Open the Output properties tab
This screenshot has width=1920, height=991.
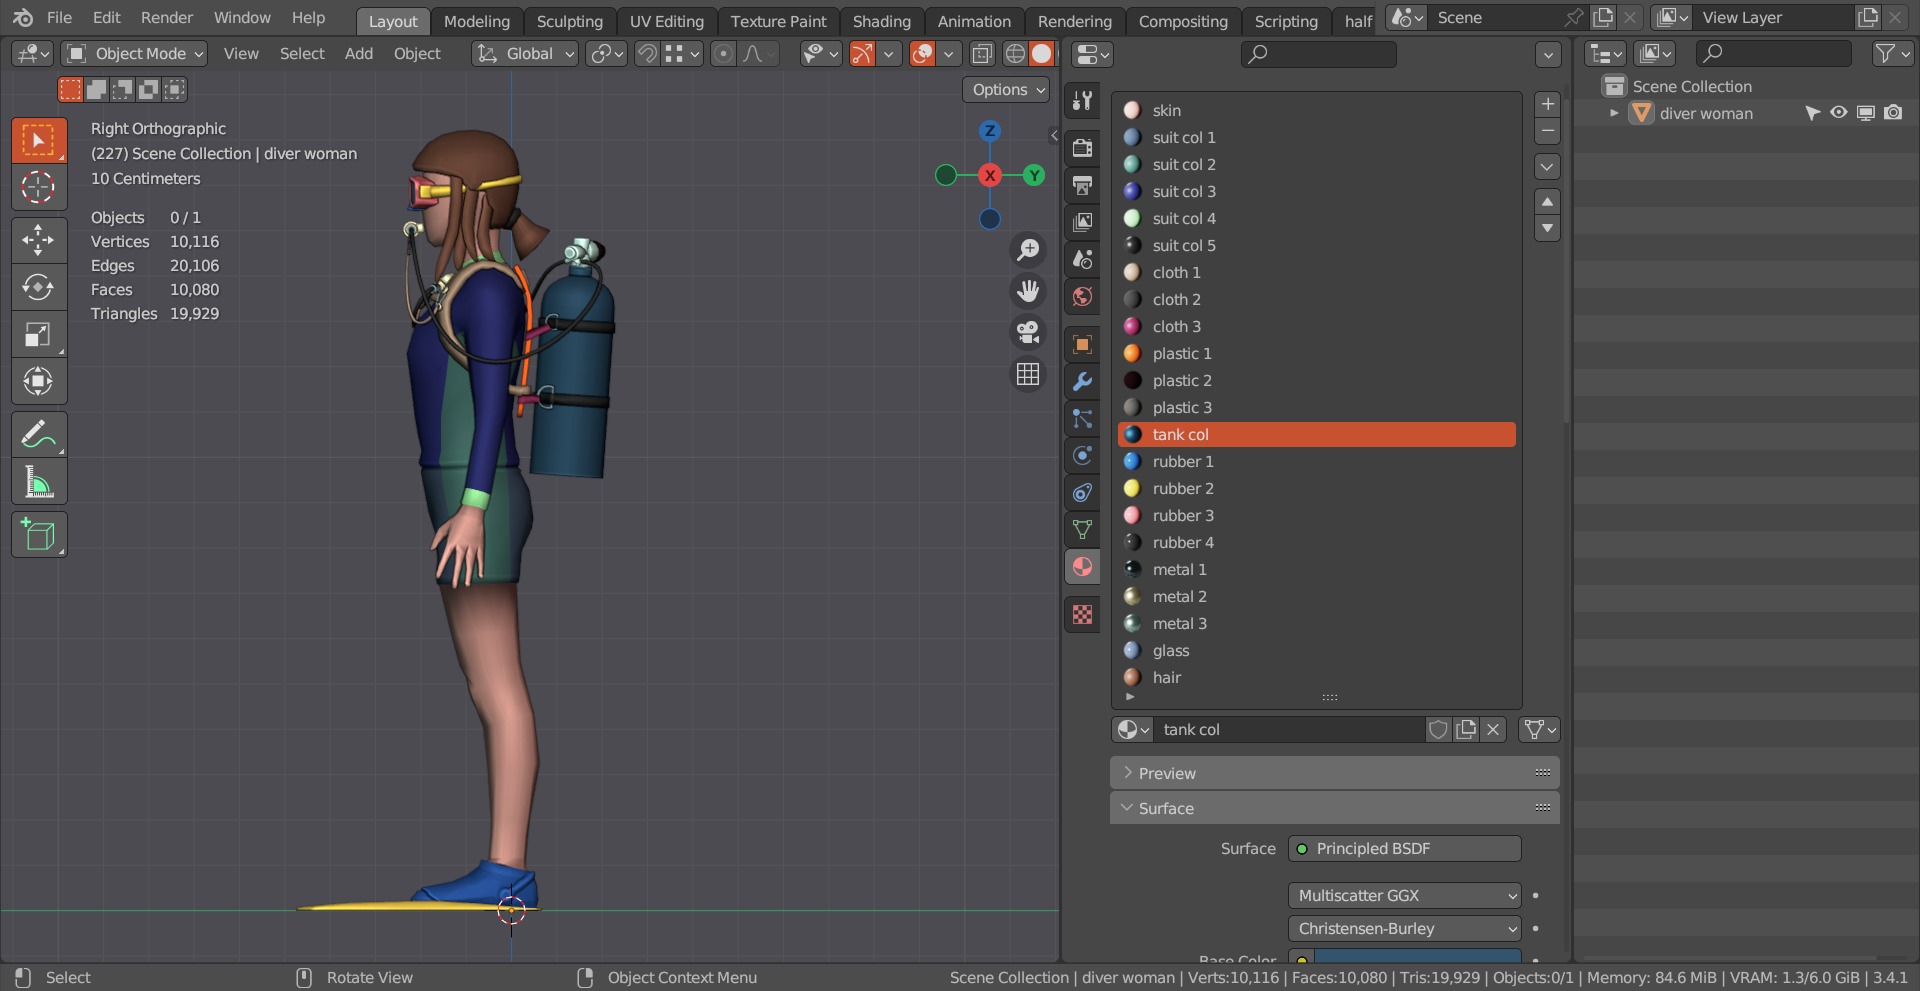point(1082,185)
